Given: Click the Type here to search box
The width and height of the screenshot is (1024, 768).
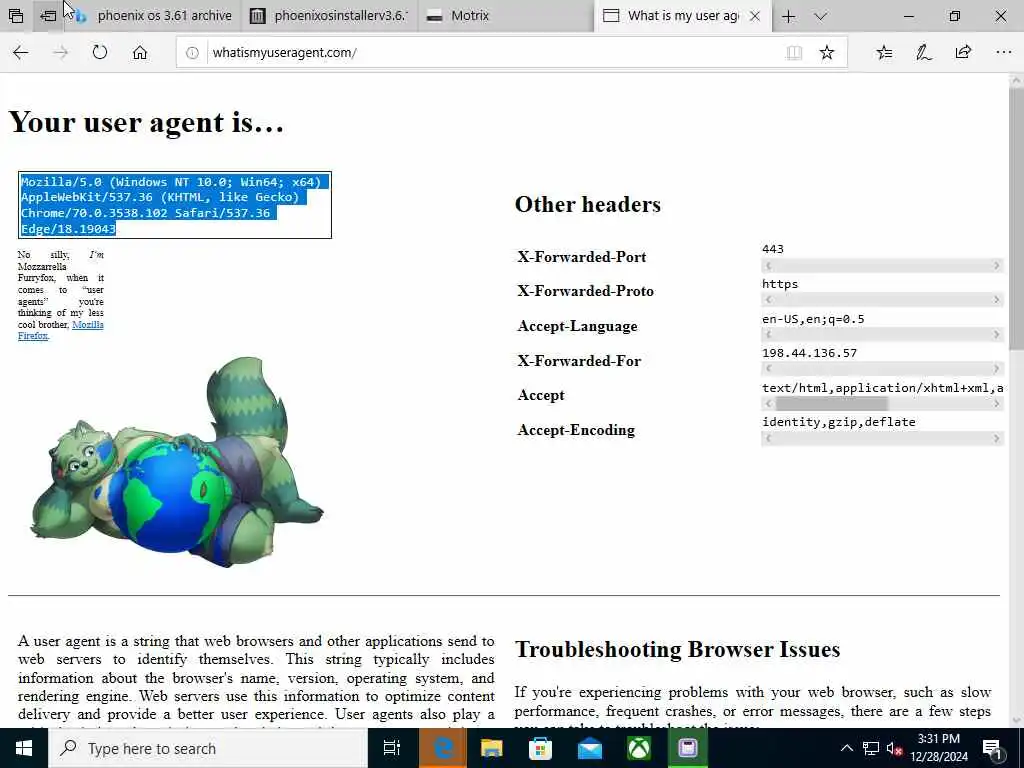Looking at the screenshot, I should [x=208, y=748].
